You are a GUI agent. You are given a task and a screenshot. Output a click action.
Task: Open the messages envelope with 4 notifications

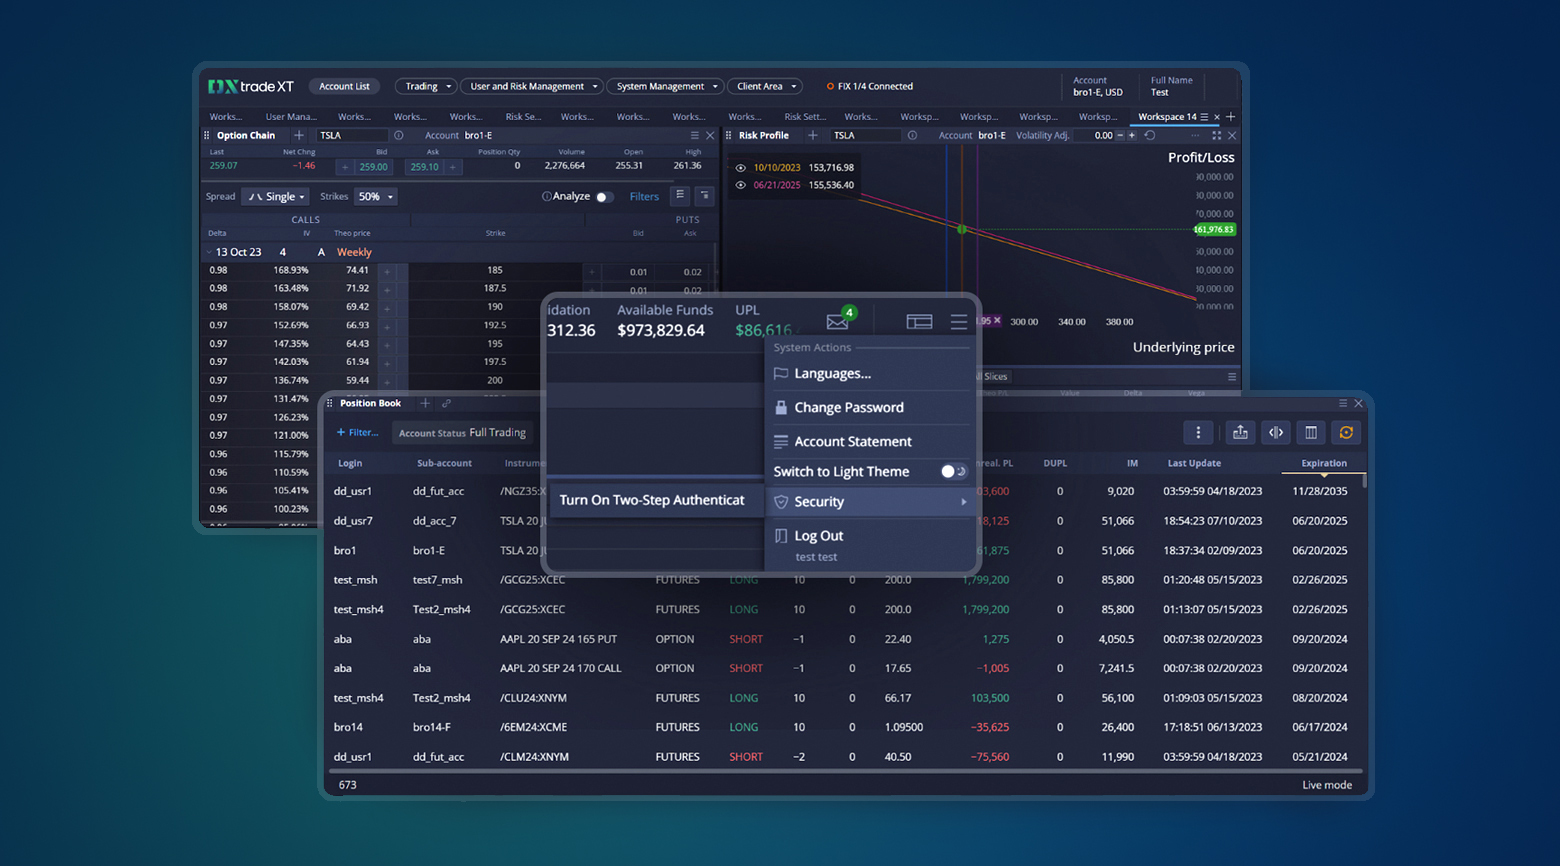[837, 320]
